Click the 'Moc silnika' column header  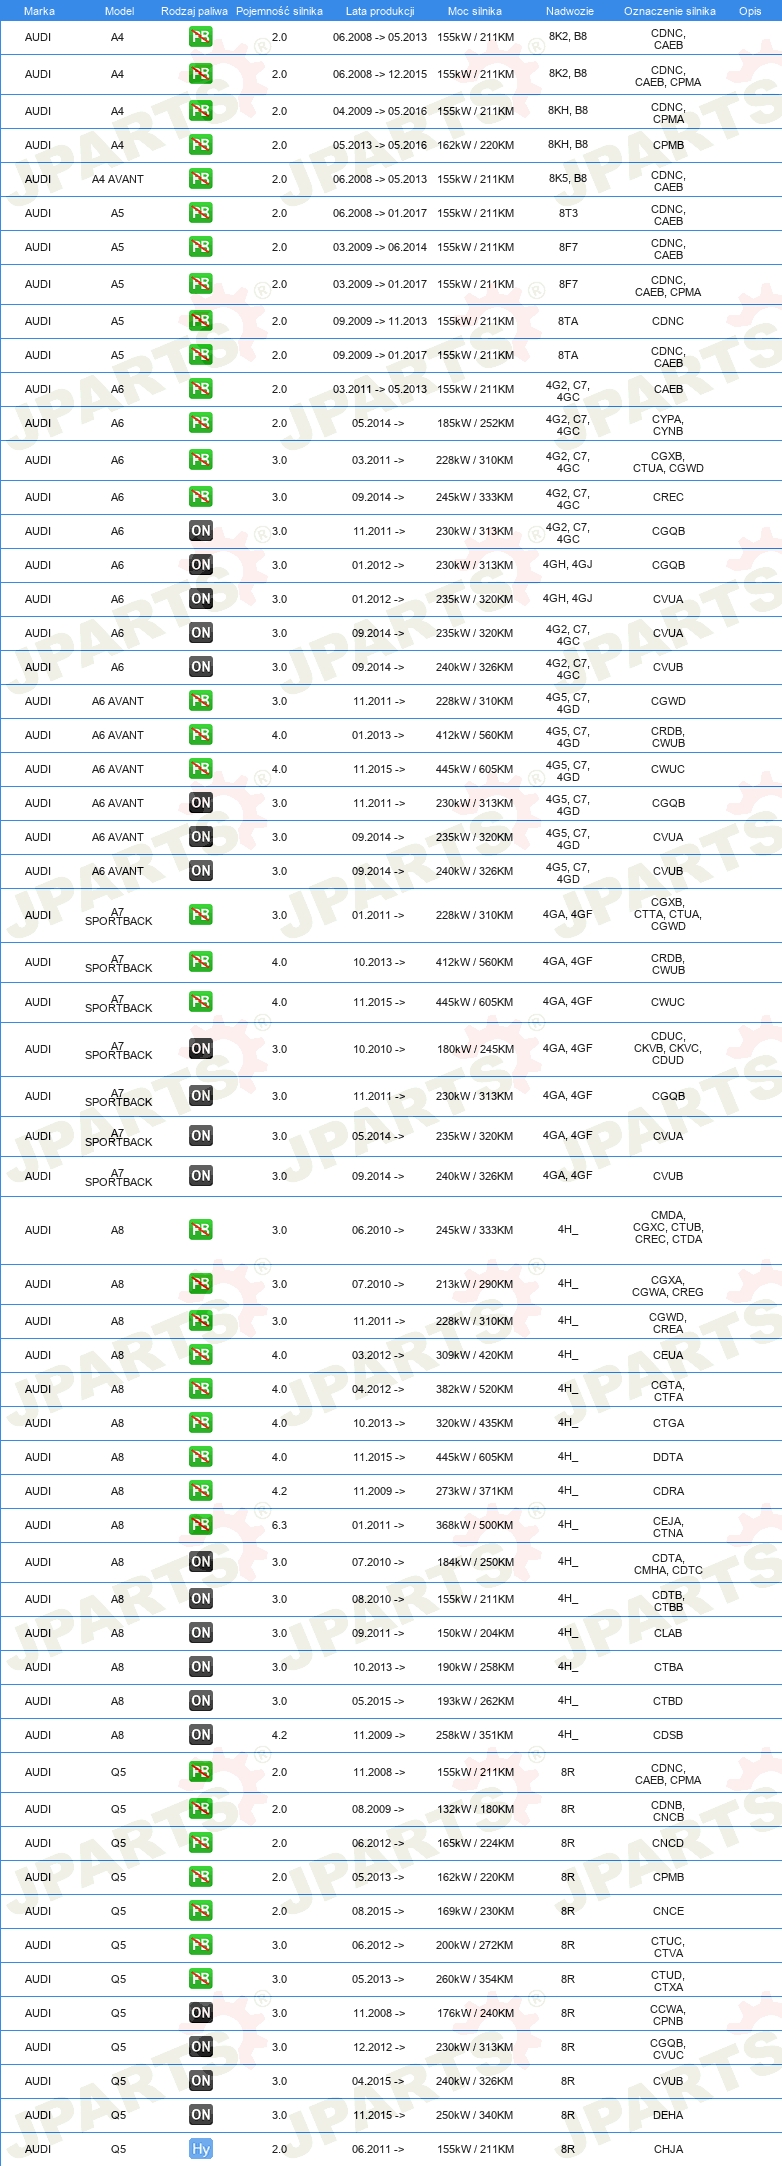[475, 11]
